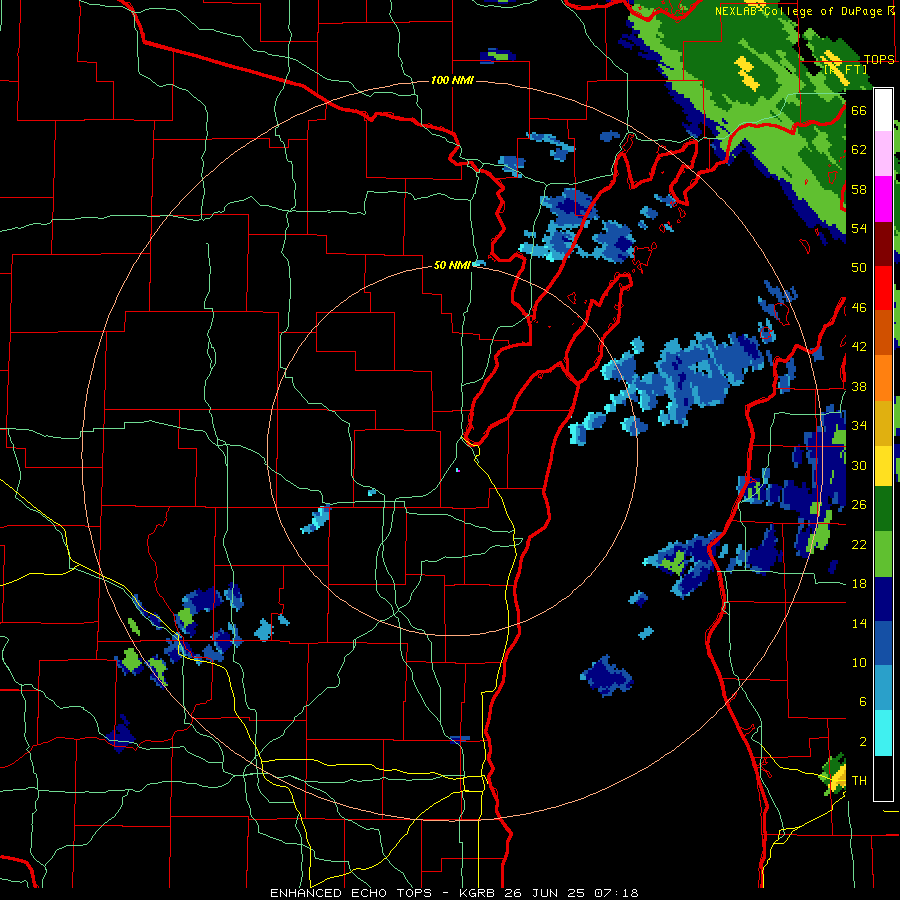
Task: Pick the navy blue legend swatch
Action: [883, 599]
